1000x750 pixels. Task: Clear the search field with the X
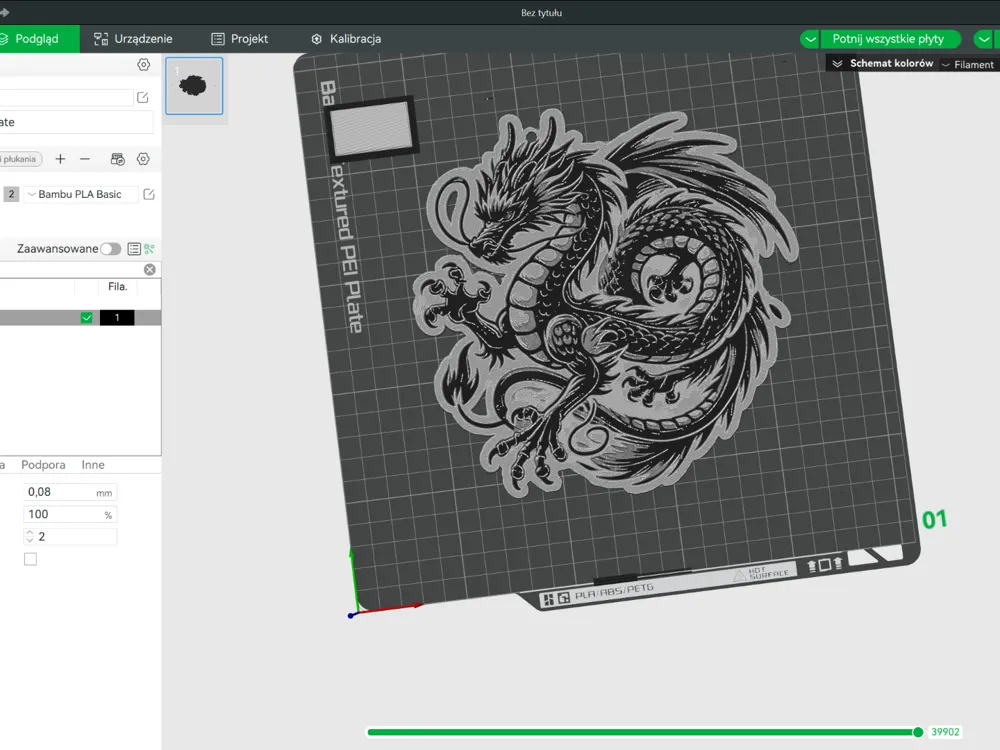click(149, 270)
